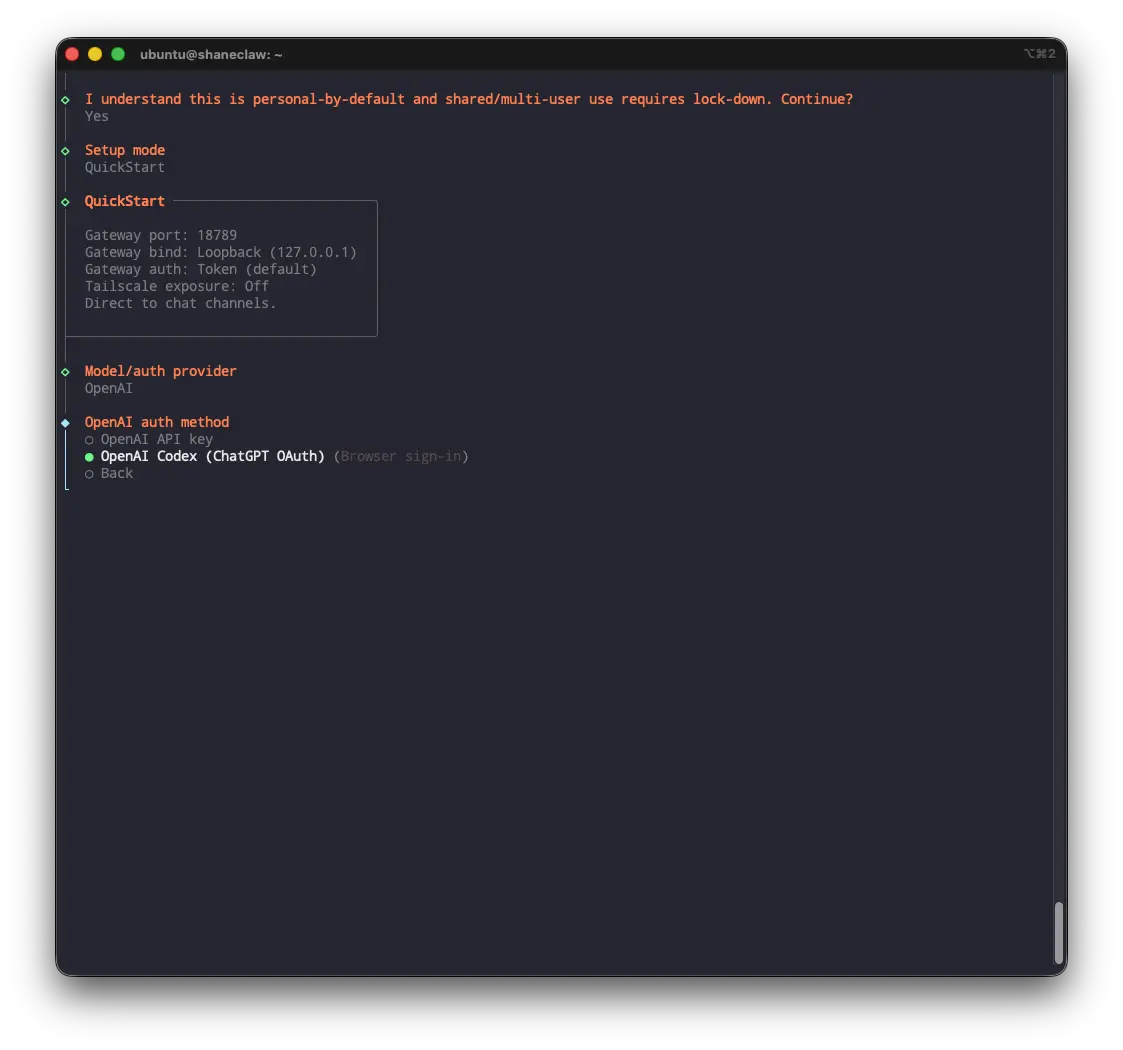Click the 'Tailscale exposure: Off' line
This screenshot has height=1050, width=1123.
coord(177,286)
